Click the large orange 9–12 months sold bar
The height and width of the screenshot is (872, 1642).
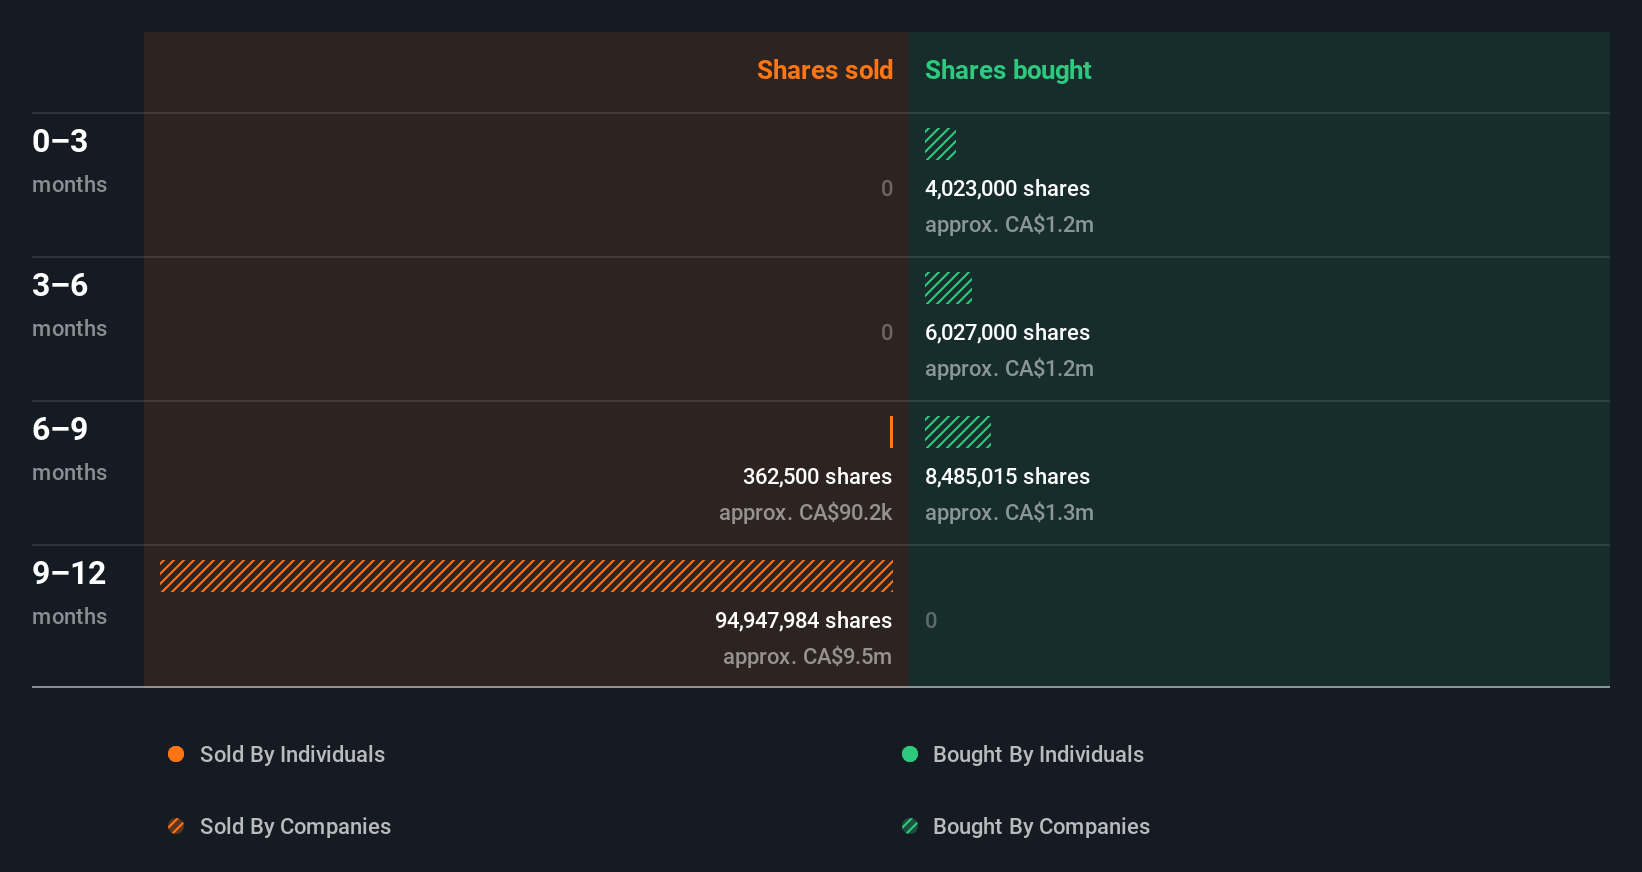(526, 576)
